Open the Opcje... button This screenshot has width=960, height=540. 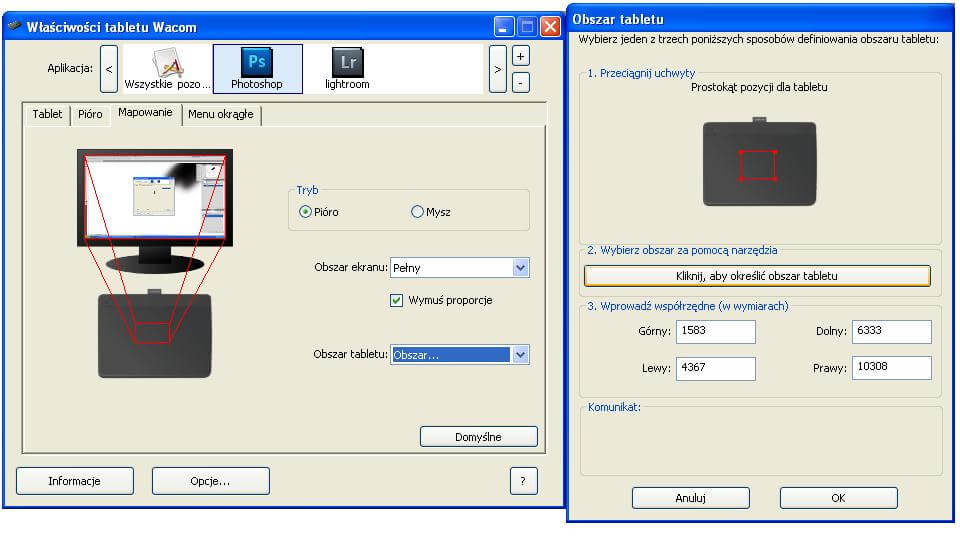click(x=211, y=481)
